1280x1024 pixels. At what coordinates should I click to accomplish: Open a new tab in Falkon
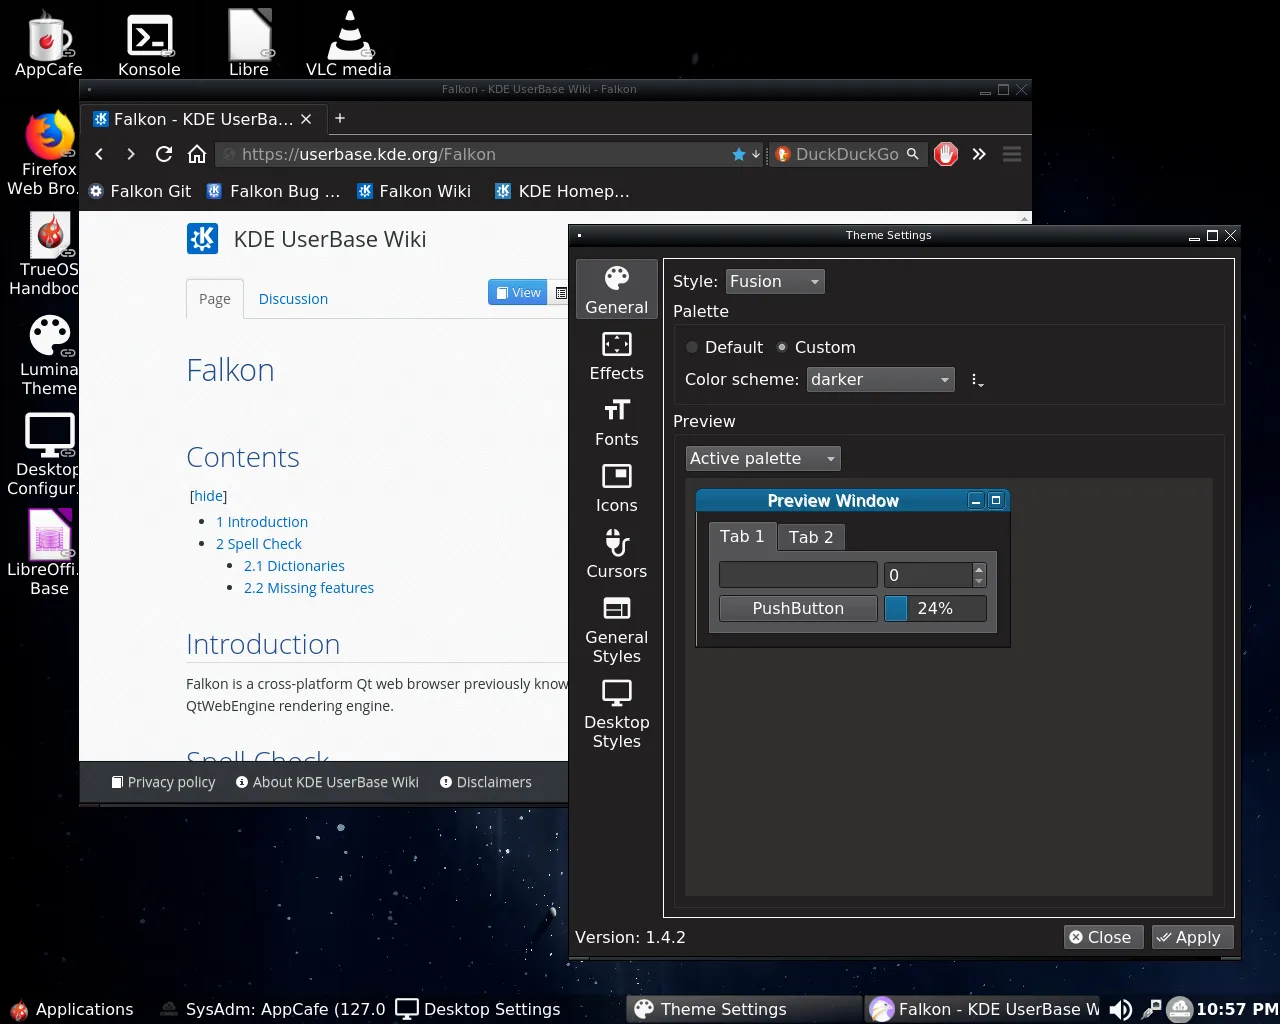click(340, 118)
